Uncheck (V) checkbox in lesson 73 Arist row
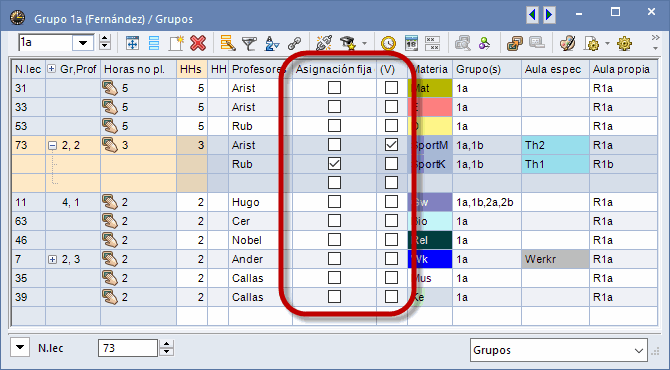 [x=391, y=145]
